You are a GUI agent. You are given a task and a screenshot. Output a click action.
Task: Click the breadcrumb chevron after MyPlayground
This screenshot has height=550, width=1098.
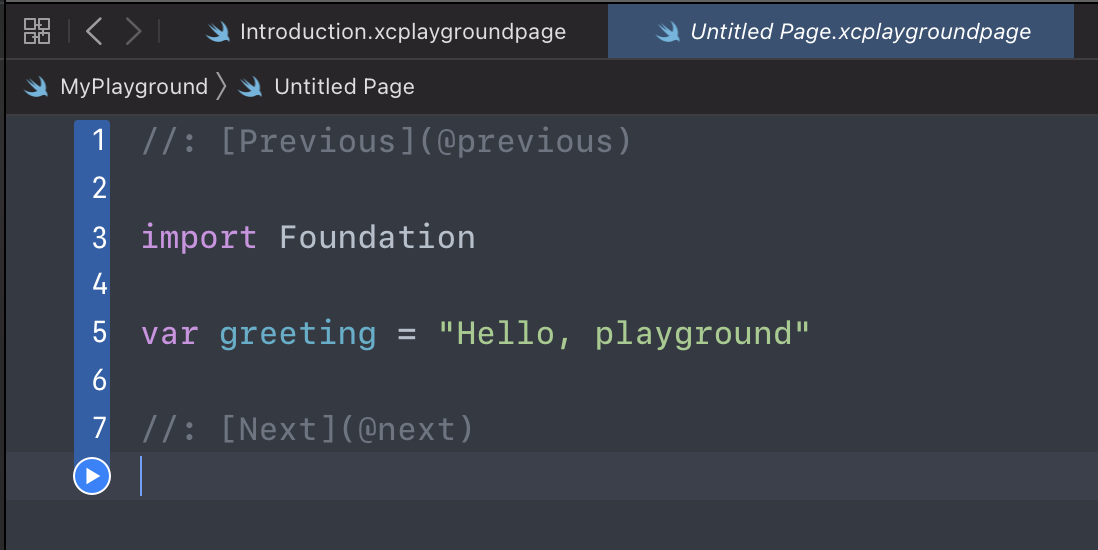(222, 87)
